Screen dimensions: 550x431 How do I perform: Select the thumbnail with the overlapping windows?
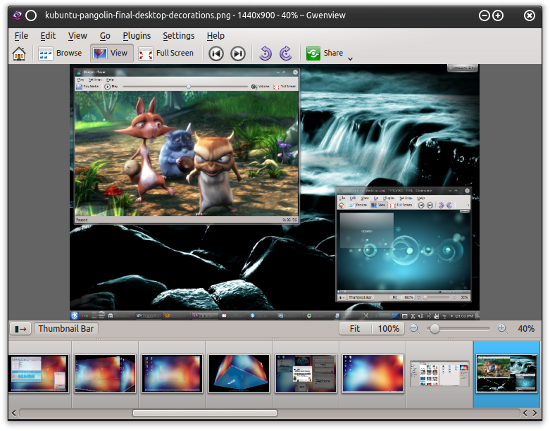point(306,373)
